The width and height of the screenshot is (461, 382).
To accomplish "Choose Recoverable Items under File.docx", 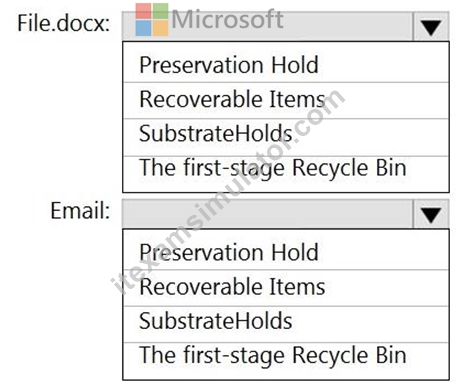I will click(286, 100).
